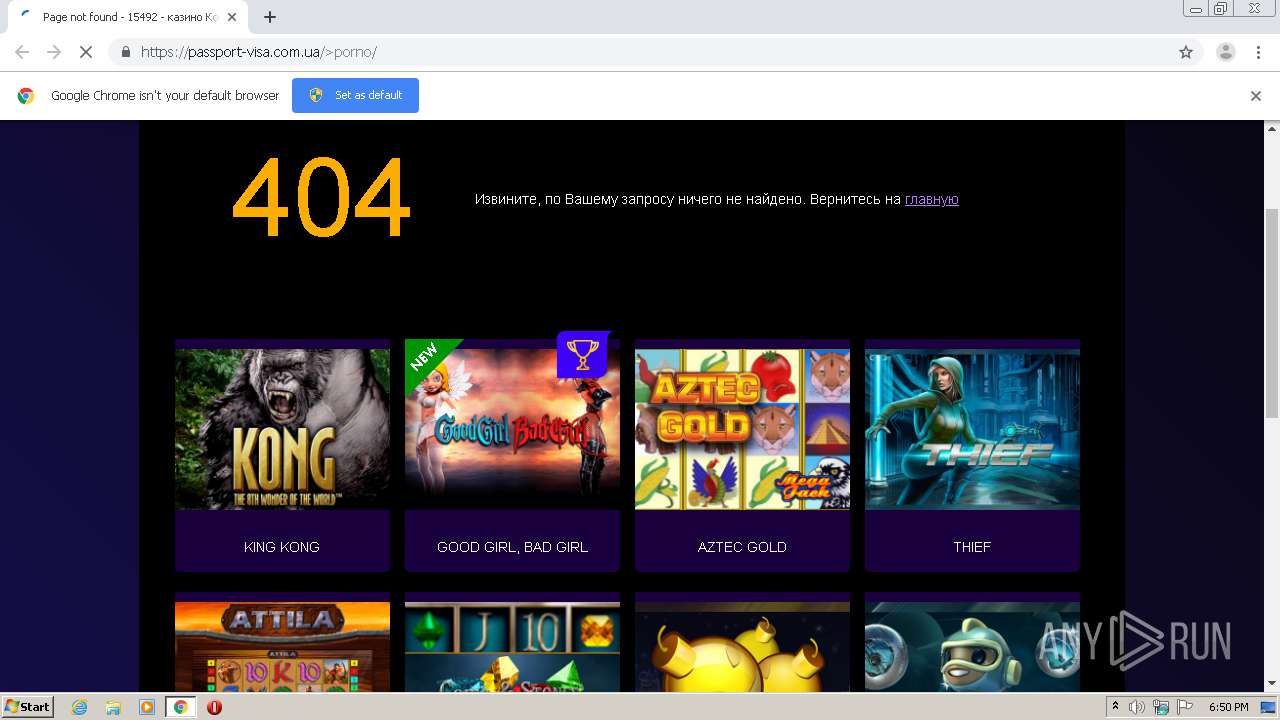Switch to Chrome in taskbar
Image resolution: width=1280 pixels, height=720 pixels.
pos(180,707)
